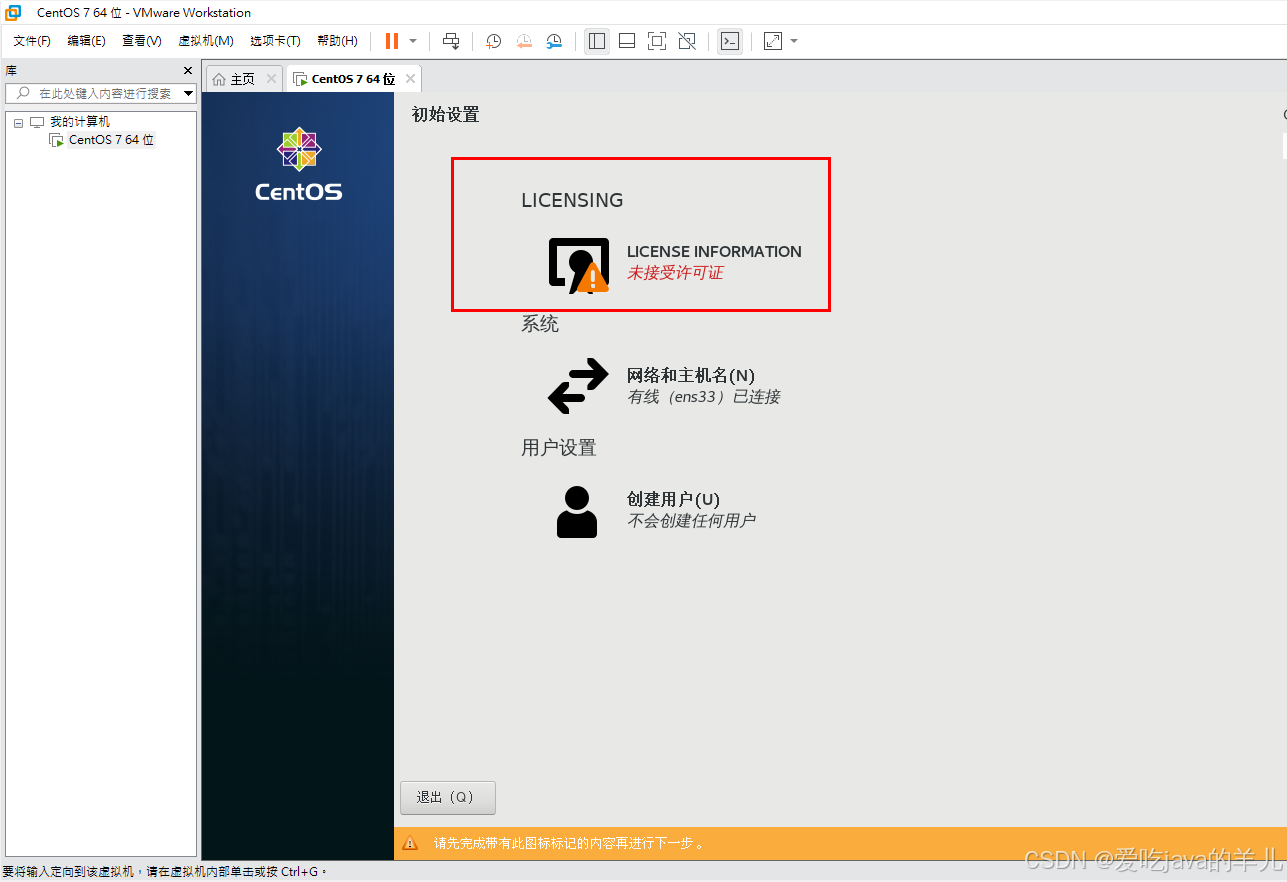Click the user silhouette icon

click(x=576, y=512)
